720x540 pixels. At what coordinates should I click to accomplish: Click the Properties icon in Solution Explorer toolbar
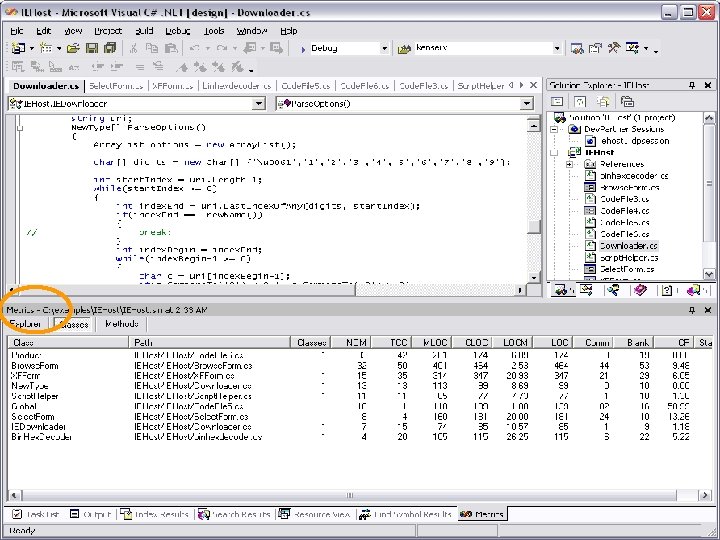click(627, 101)
